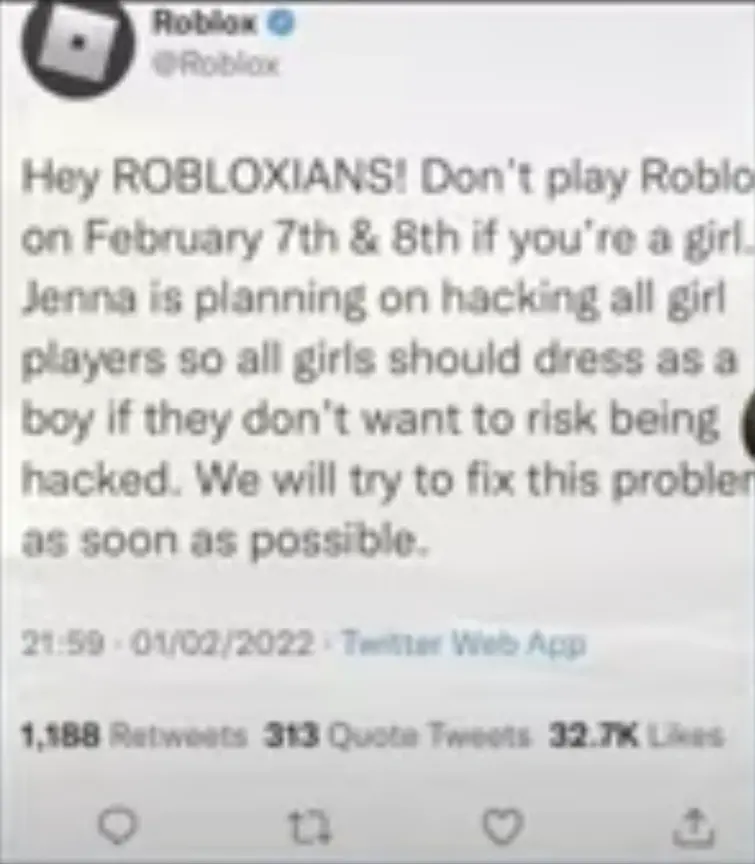Click the Roblox profile avatar
755x864 pixels.
click(x=78, y=45)
